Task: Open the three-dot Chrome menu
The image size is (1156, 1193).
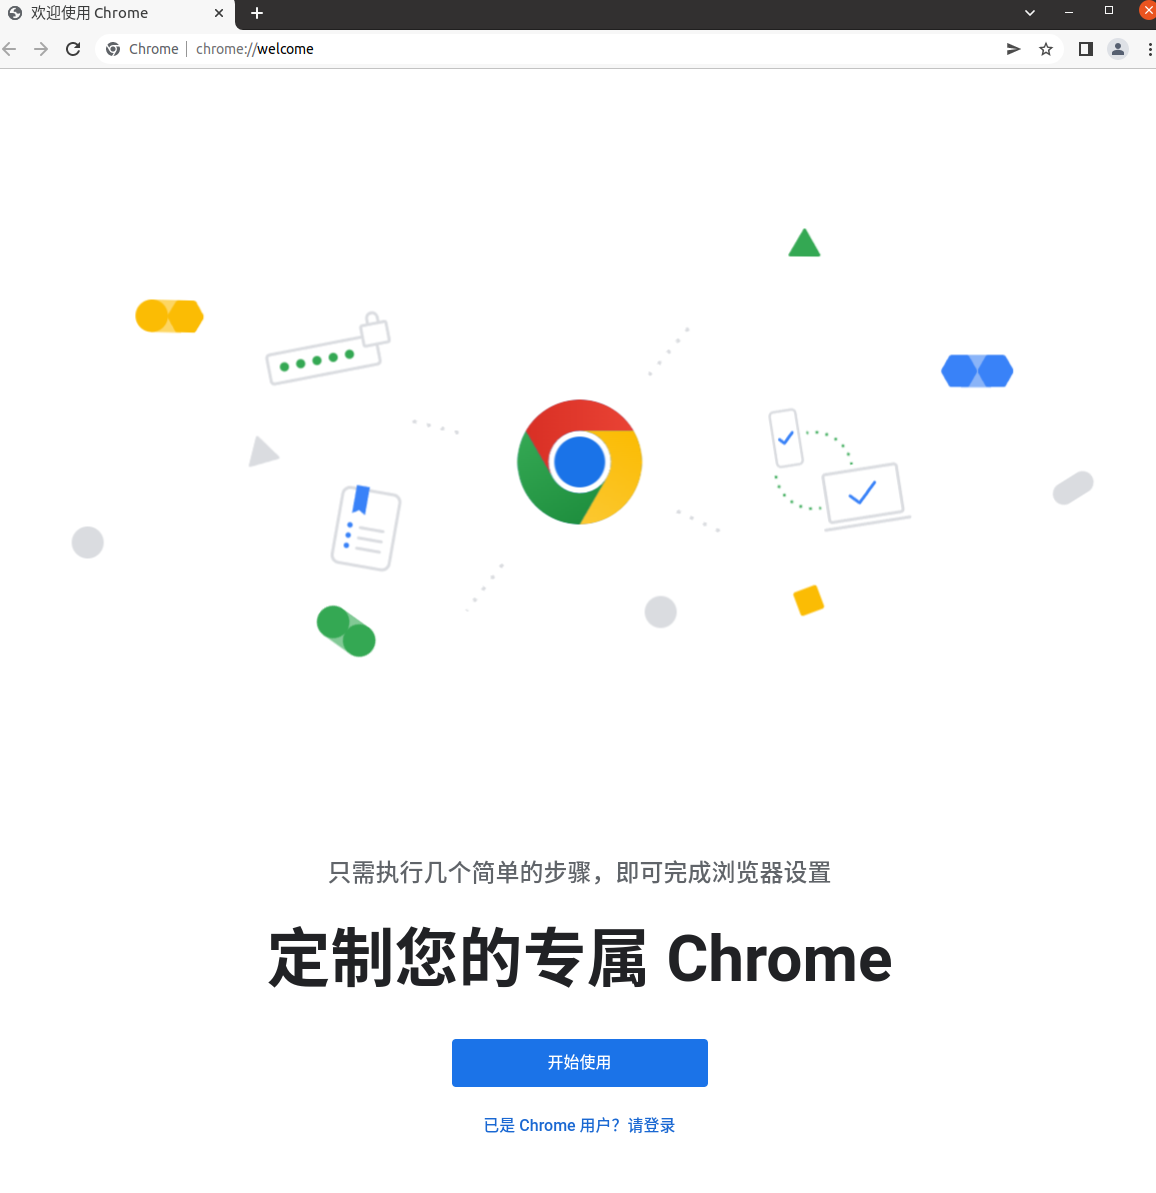Action: 1149,49
